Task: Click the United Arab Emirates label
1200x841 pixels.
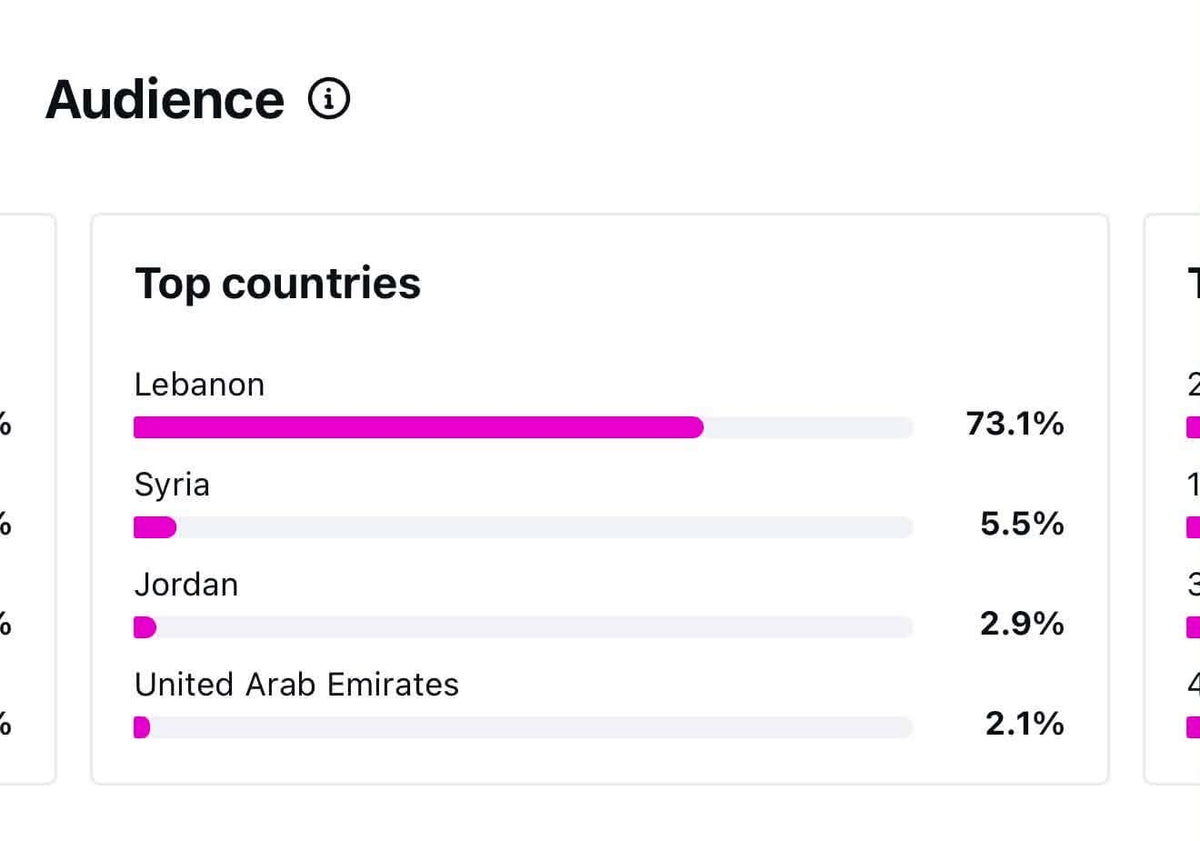Action: [296, 685]
